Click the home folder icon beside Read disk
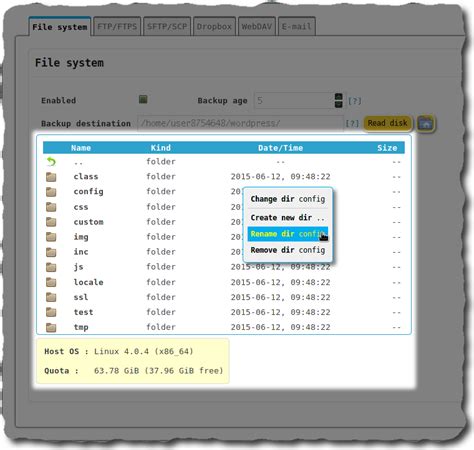The width and height of the screenshot is (474, 450). [x=426, y=124]
